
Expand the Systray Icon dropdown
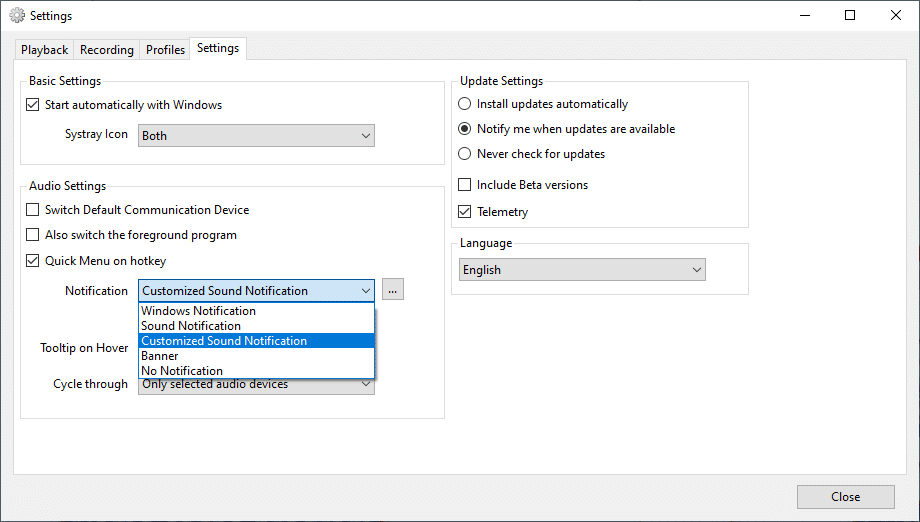click(x=256, y=135)
